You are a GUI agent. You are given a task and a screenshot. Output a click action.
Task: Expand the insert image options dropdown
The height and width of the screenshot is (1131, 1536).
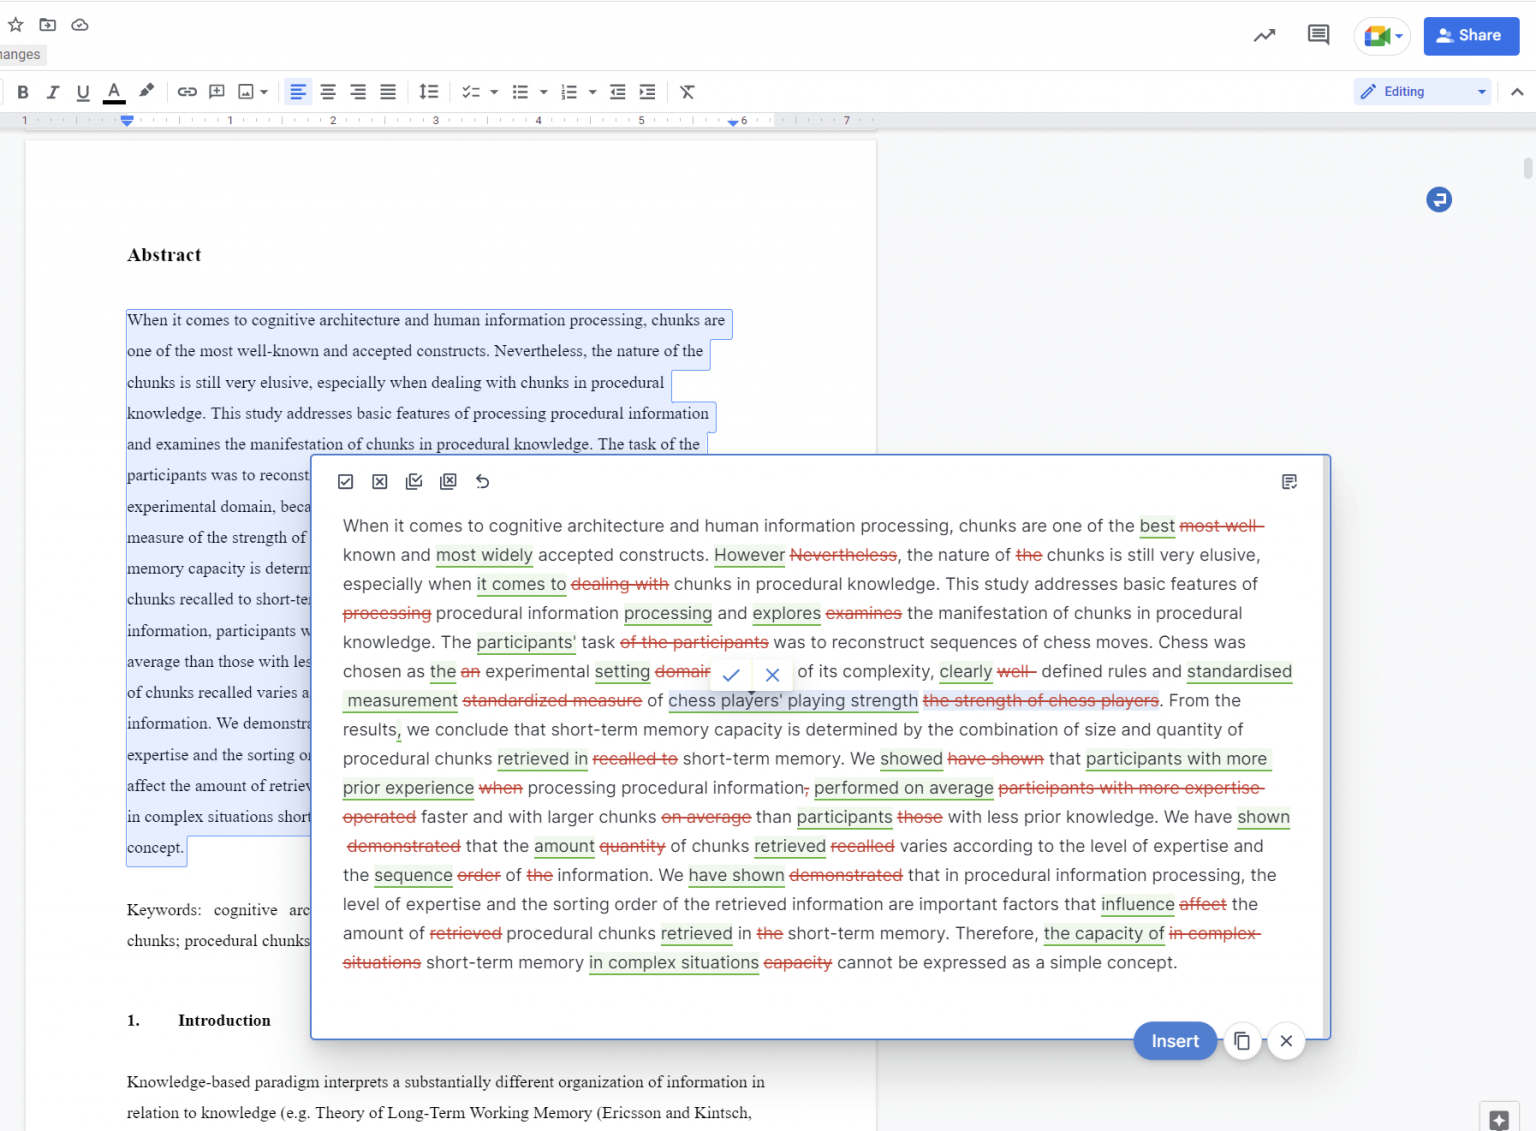point(263,91)
